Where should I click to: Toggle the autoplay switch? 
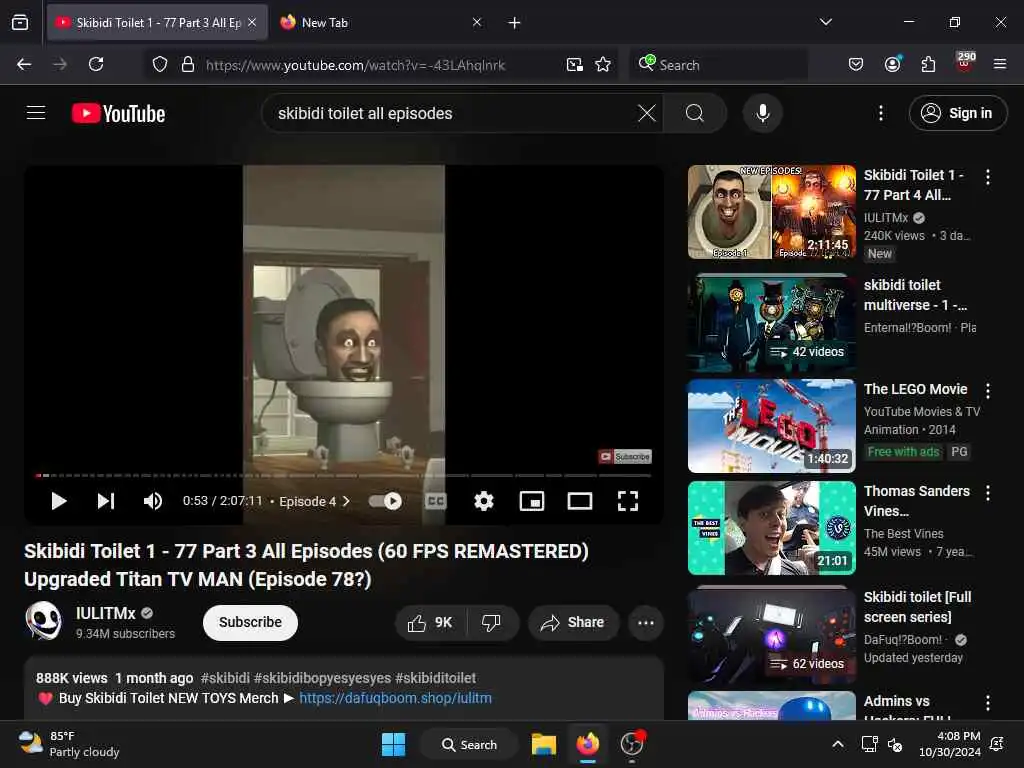click(x=385, y=501)
